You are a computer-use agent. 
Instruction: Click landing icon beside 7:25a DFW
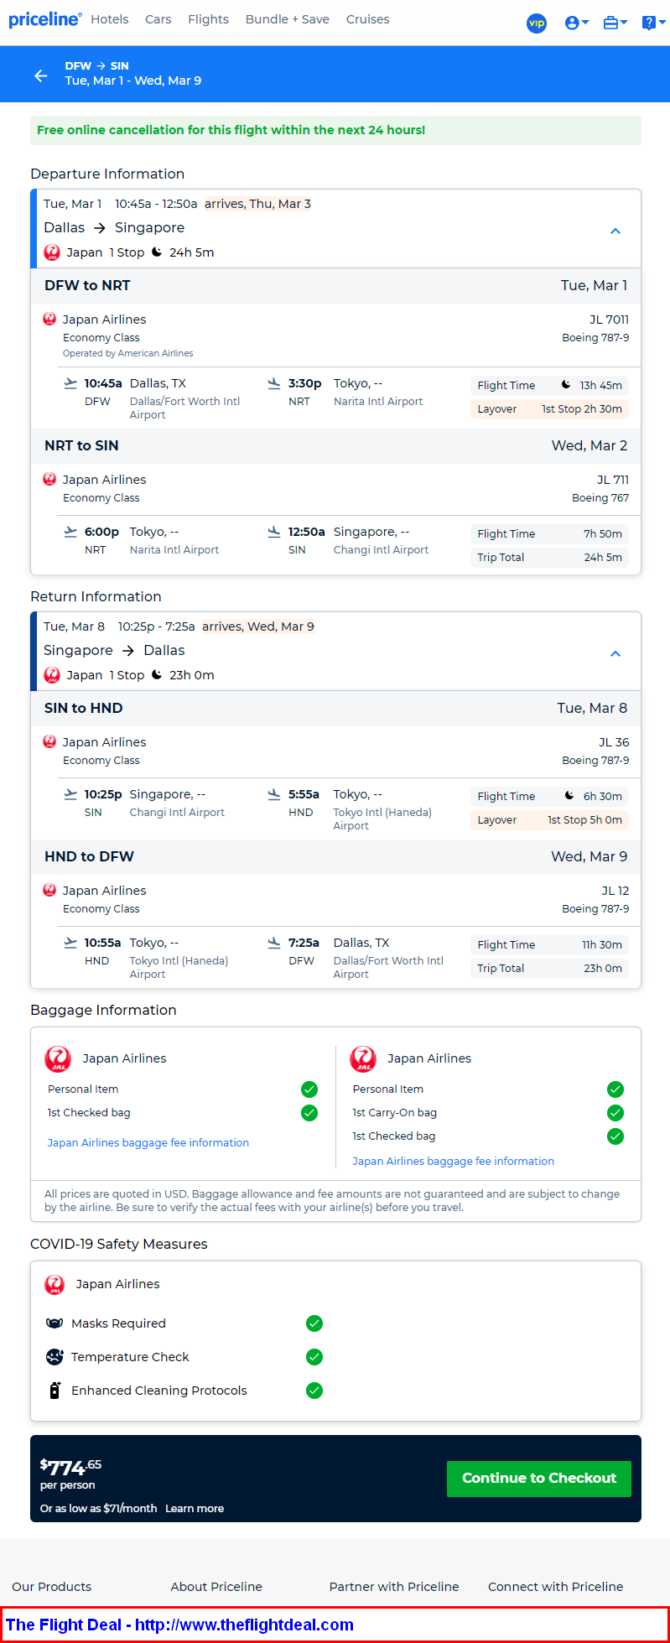point(274,942)
